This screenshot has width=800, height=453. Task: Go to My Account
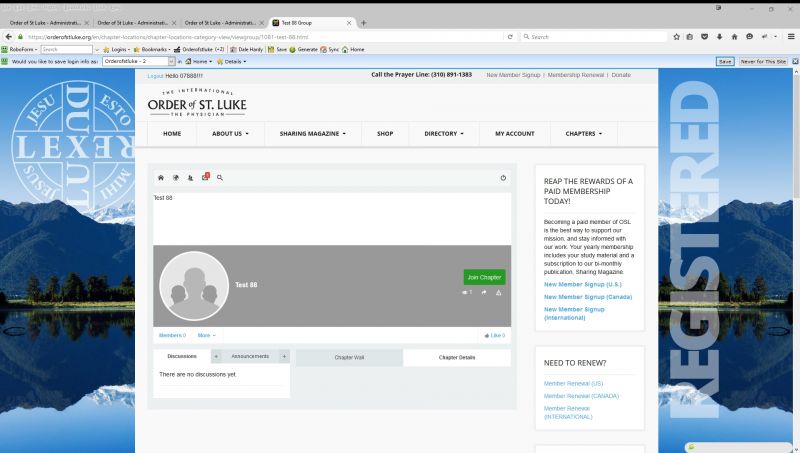[515, 134]
